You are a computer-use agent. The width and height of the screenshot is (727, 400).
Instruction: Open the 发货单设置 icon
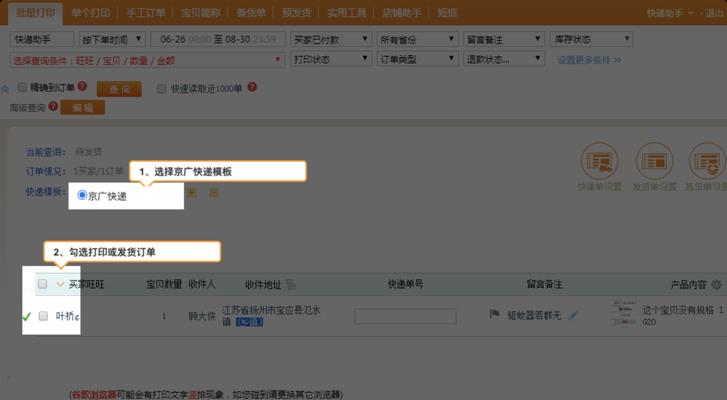point(654,161)
